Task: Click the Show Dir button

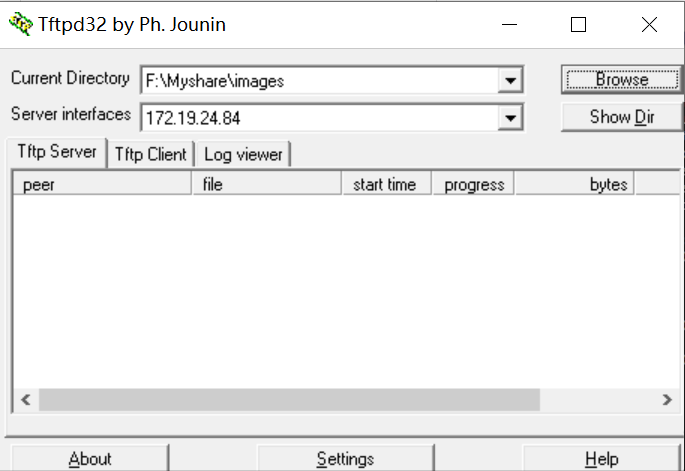Action: tap(622, 117)
